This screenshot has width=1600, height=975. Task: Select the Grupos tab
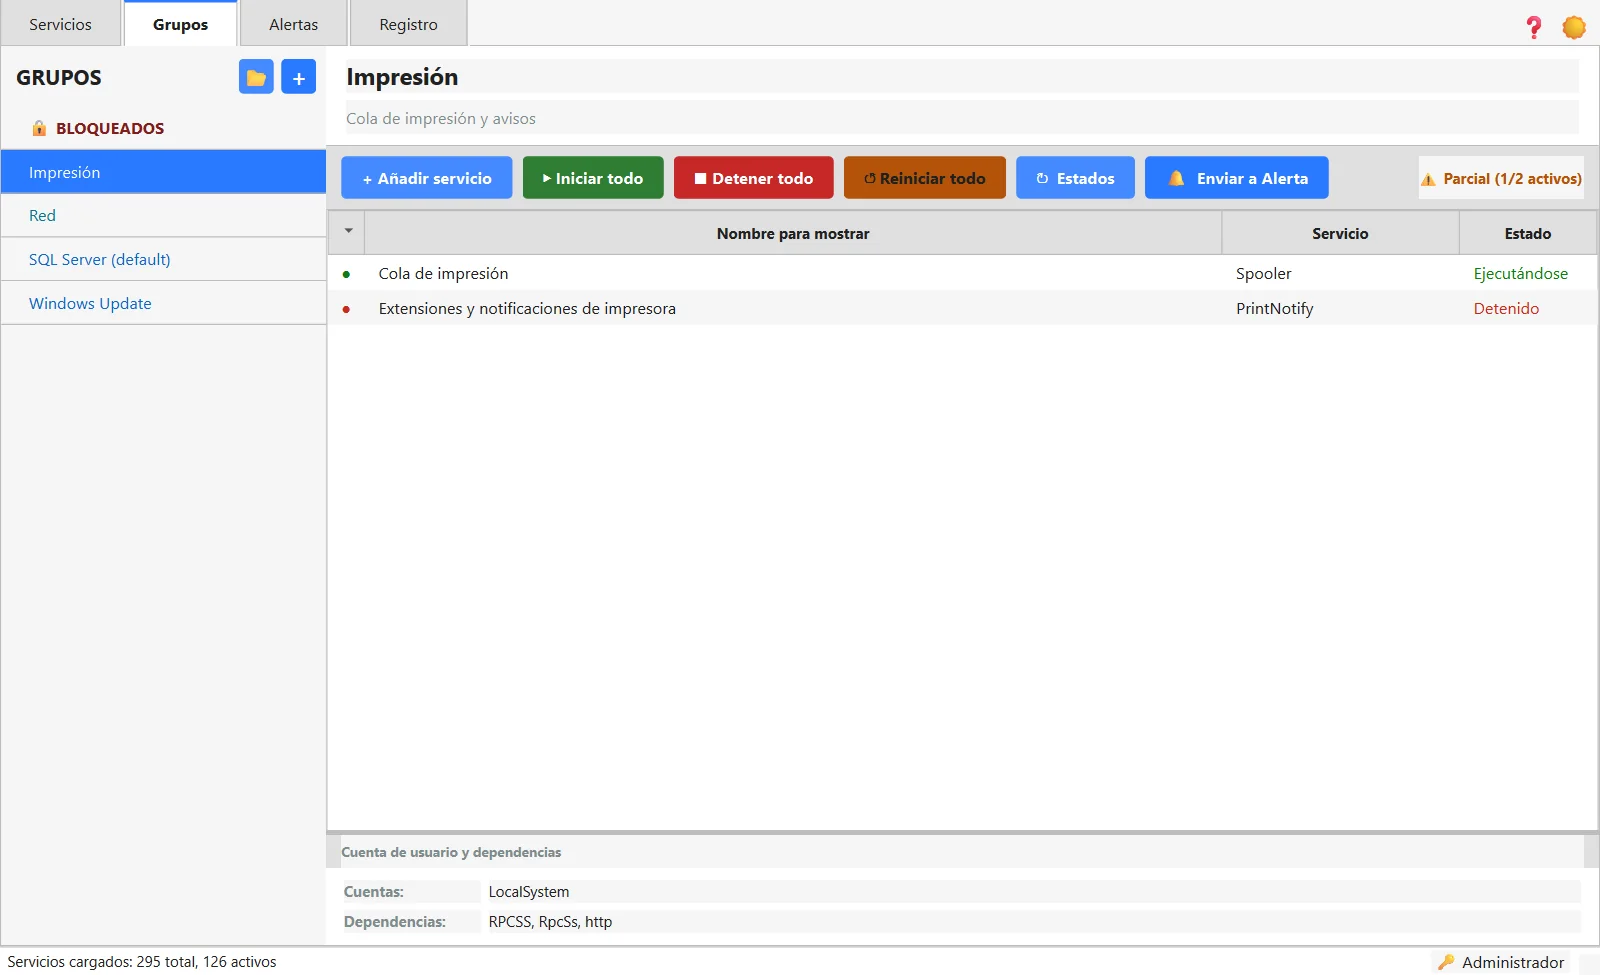pos(180,24)
